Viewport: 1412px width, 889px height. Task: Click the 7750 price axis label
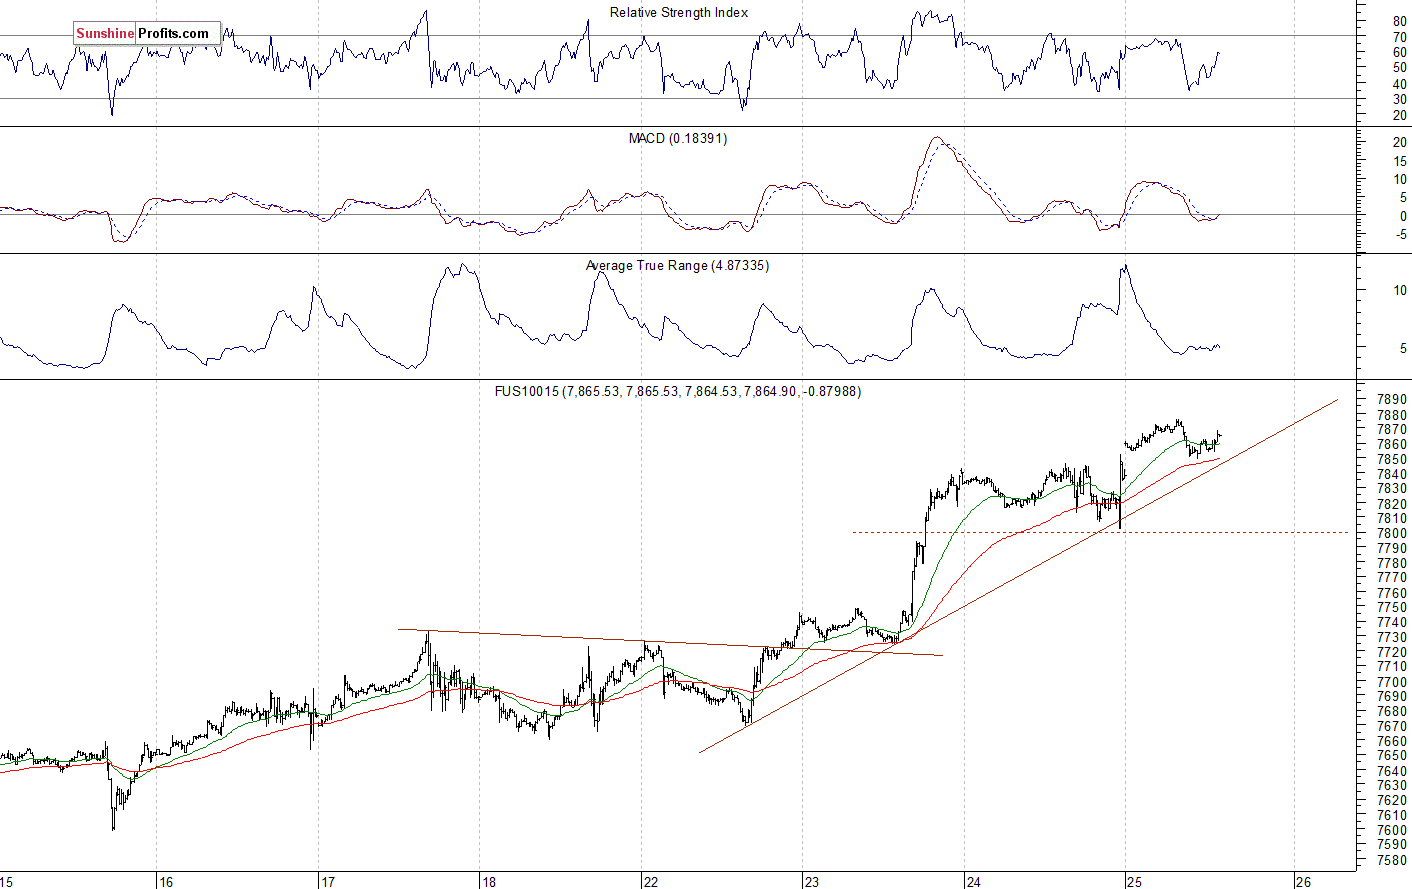(1392, 608)
